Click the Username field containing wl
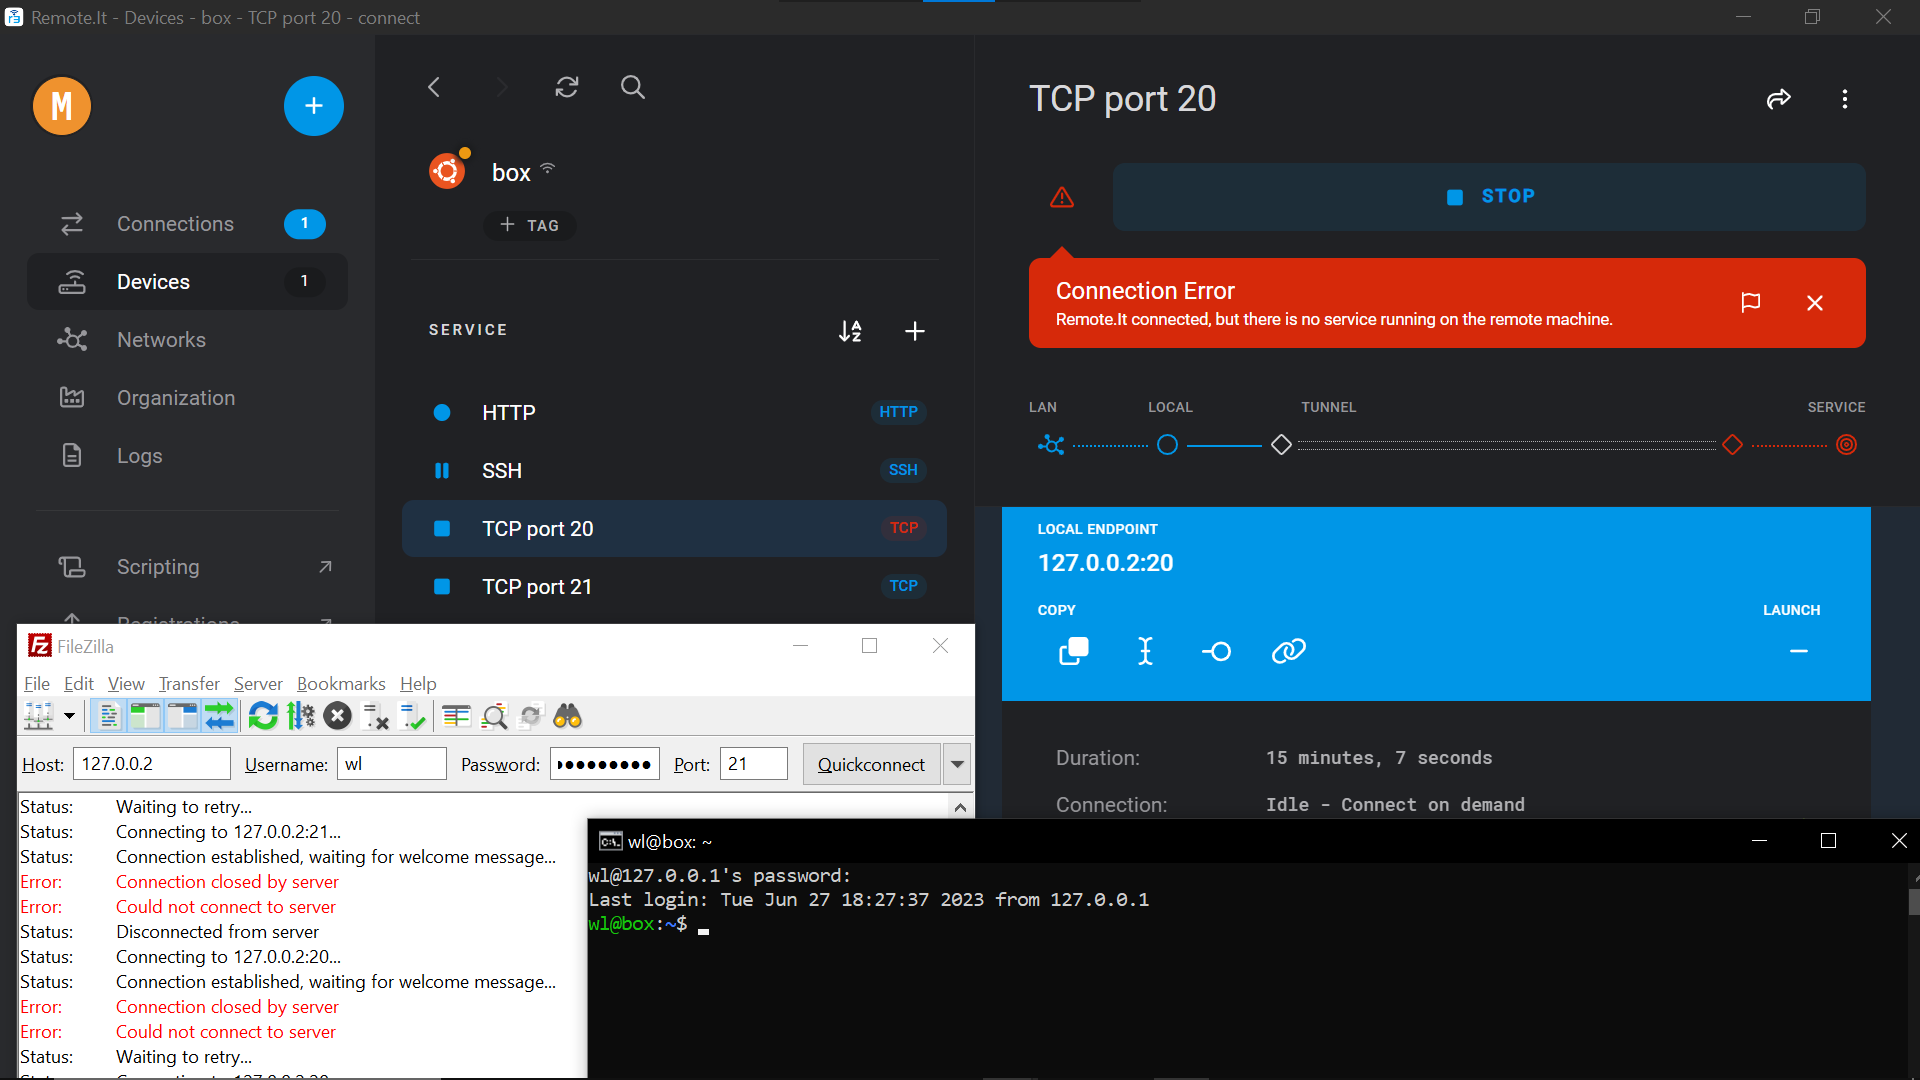The height and width of the screenshot is (1080, 1920). click(x=392, y=764)
